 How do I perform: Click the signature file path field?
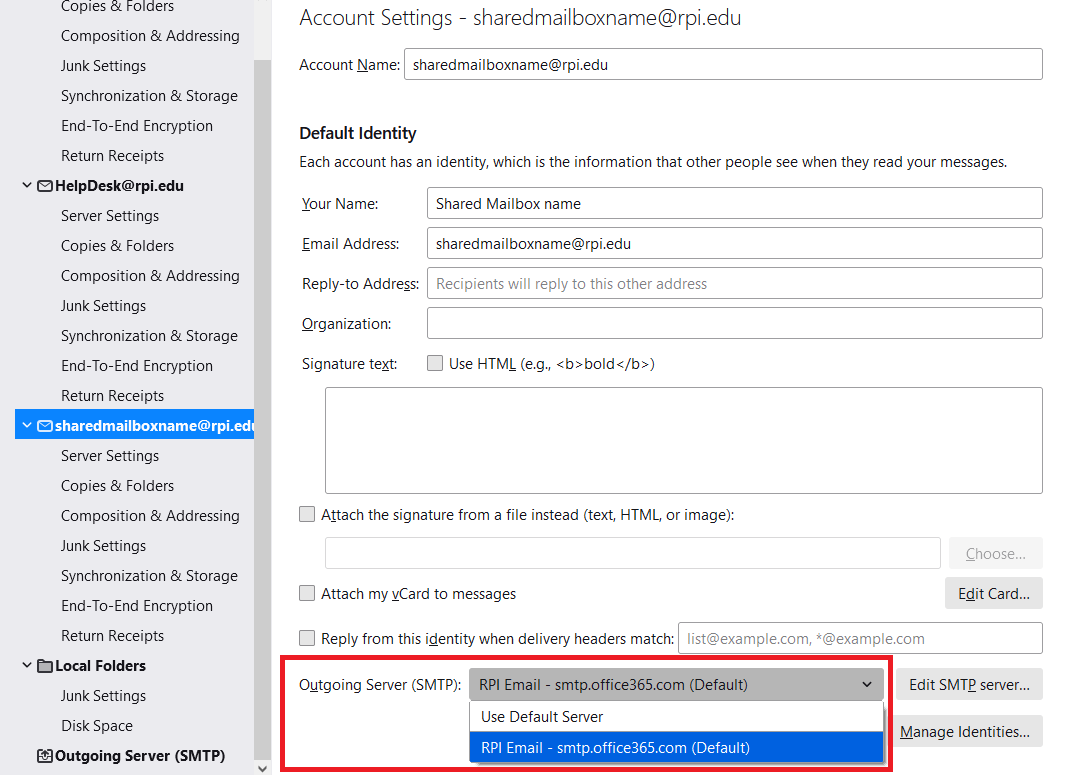point(633,553)
